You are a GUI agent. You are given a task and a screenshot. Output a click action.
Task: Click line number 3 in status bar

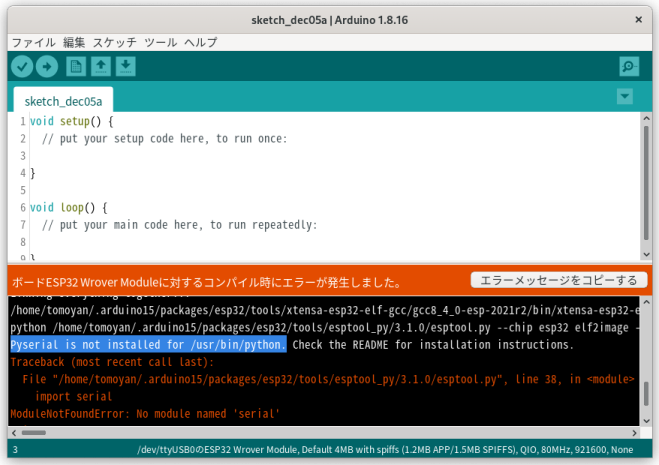(x=15, y=450)
